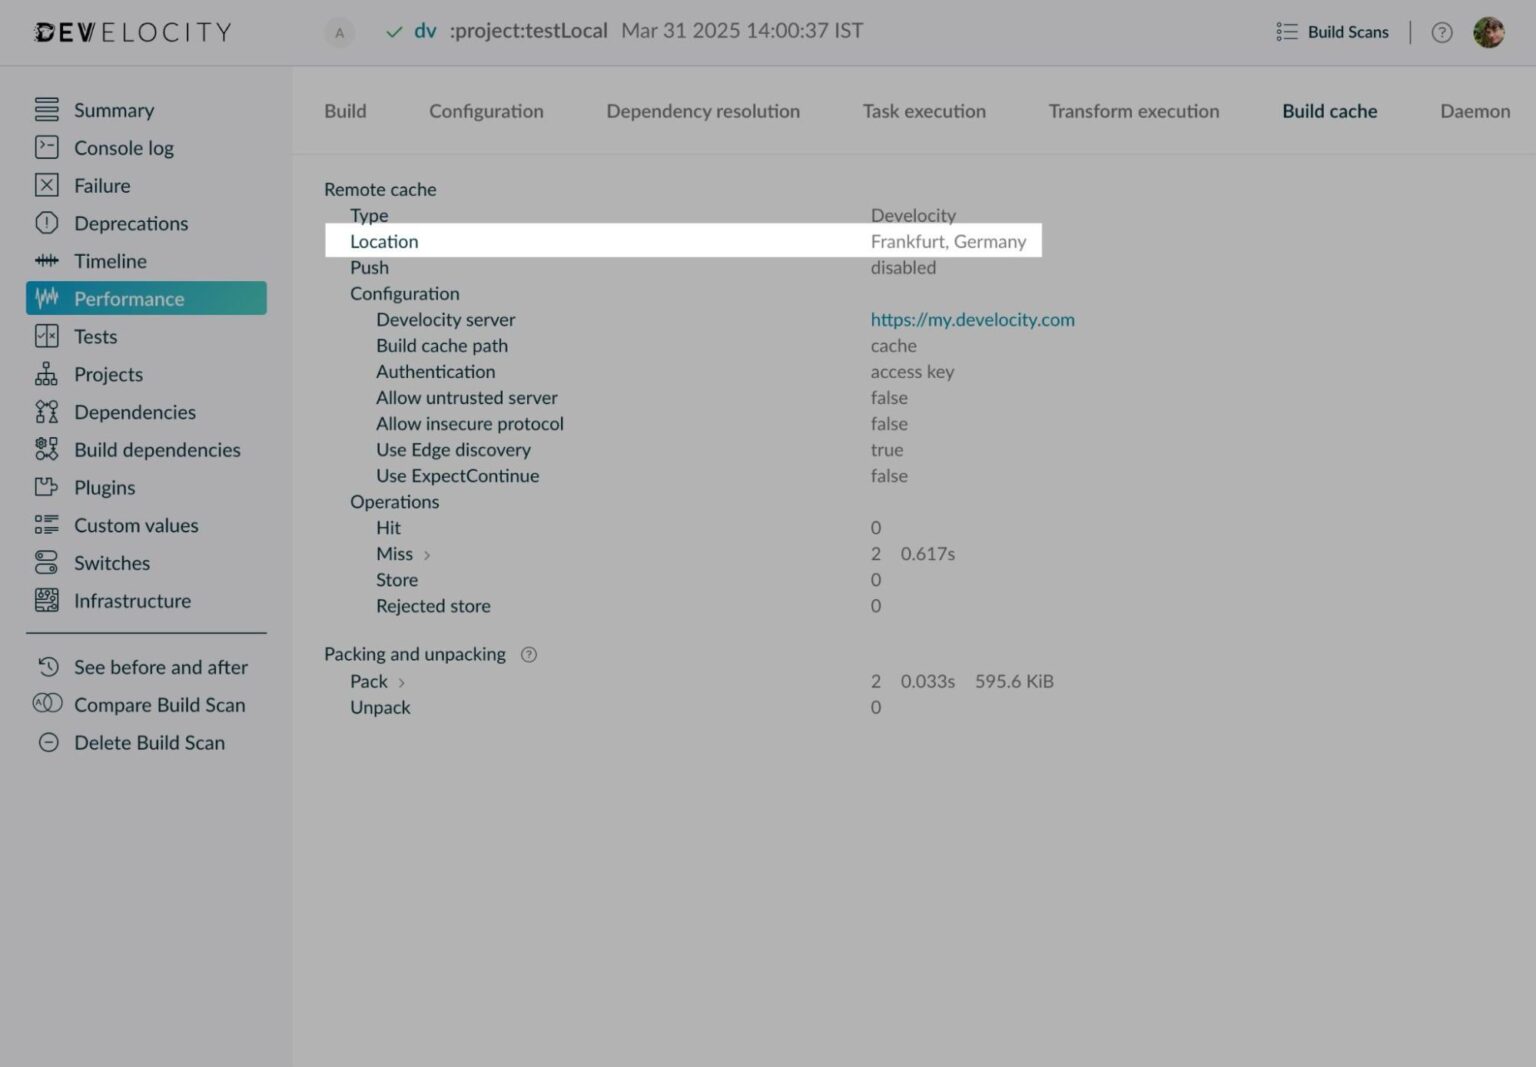The height and width of the screenshot is (1067, 1536).
Task: Click the Infrastructure icon
Action: (46, 600)
